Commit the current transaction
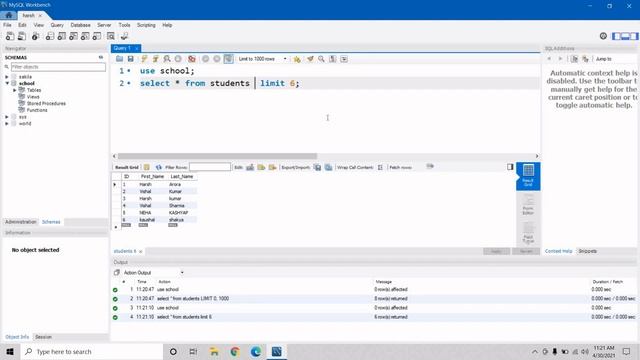Screen dimensions: 640x360 (205, 59)
